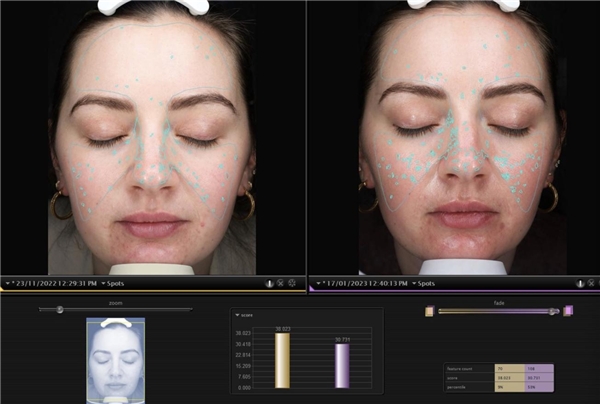Click the 0.000 axis label on chart
600x404 pixels.
point(244,388)
